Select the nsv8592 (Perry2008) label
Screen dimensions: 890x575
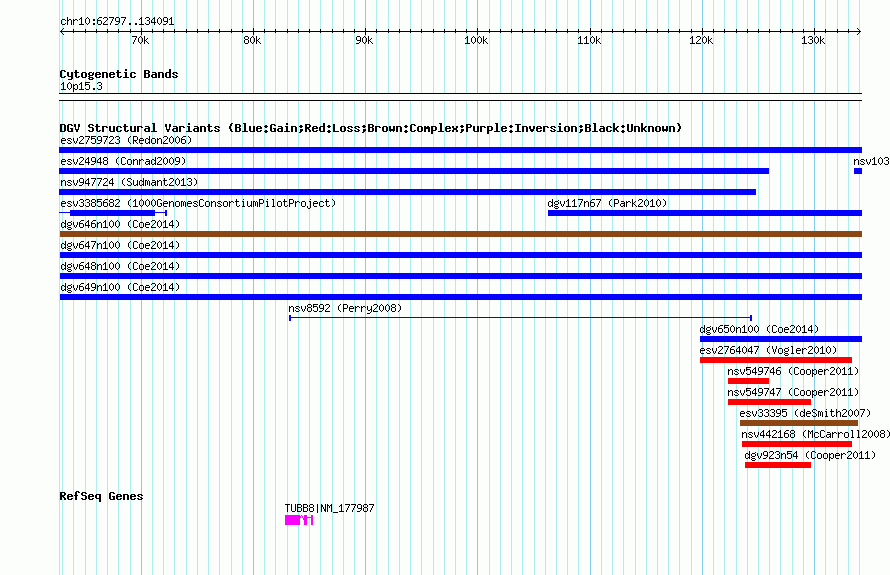pyautogui.click(x=345, y=308)
